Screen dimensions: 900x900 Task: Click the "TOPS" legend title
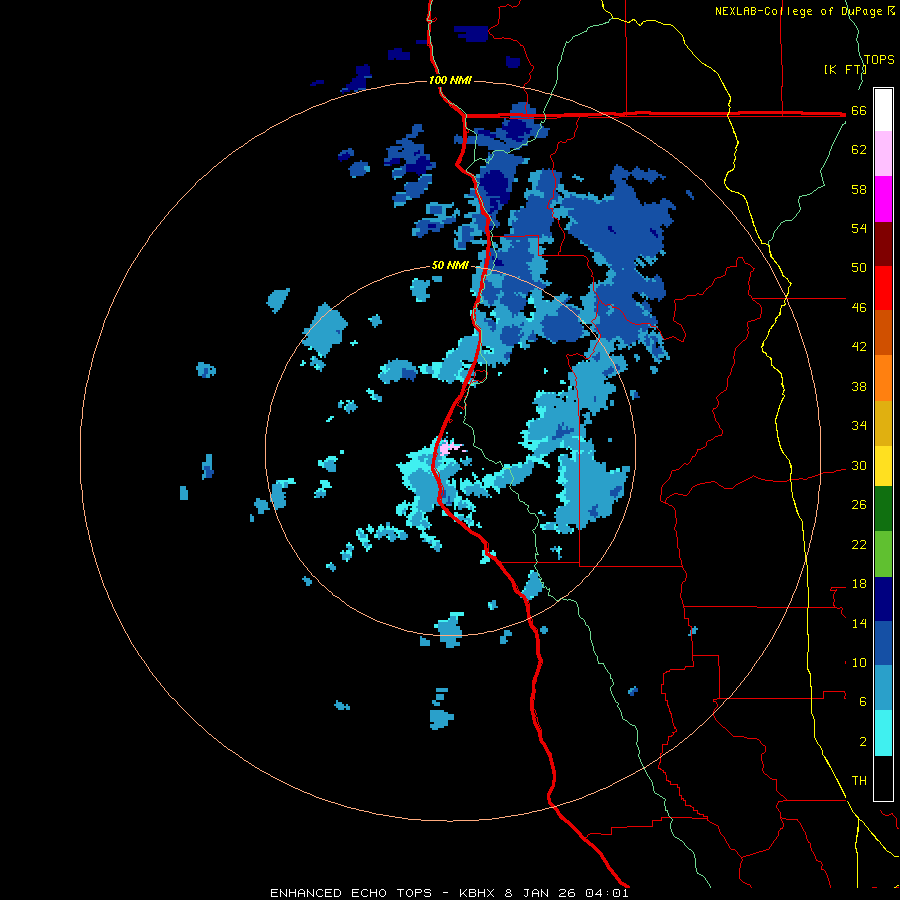coord(879,60)
